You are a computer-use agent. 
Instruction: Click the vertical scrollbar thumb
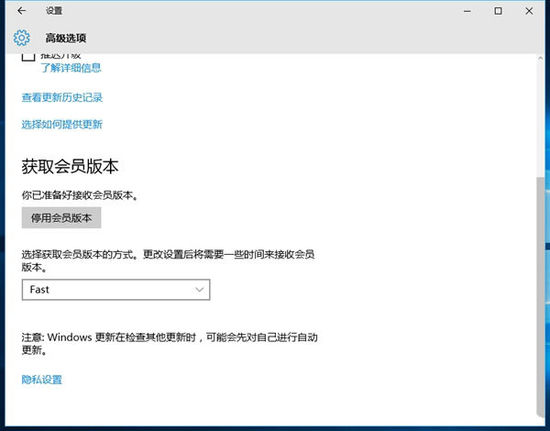point(541,296)
